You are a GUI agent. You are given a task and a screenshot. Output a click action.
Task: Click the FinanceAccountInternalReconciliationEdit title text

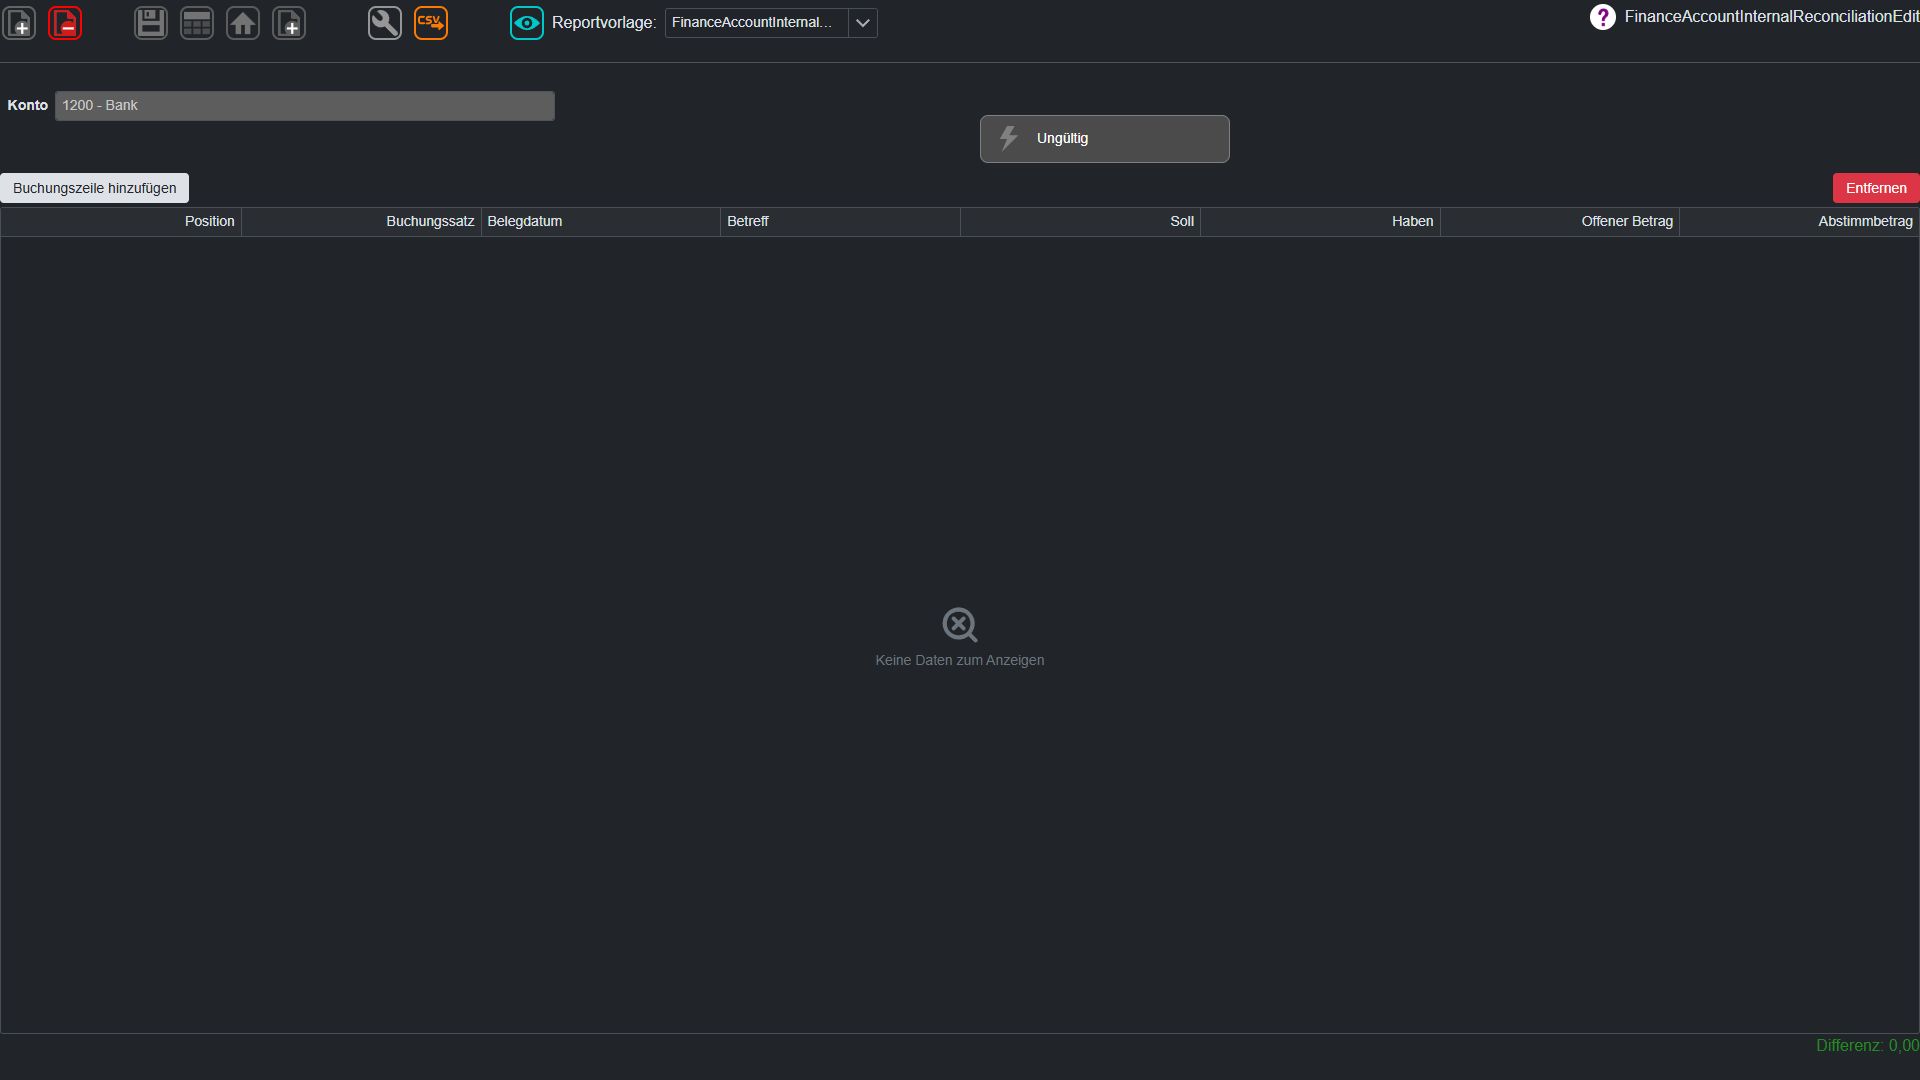(x=1772, y=17)
